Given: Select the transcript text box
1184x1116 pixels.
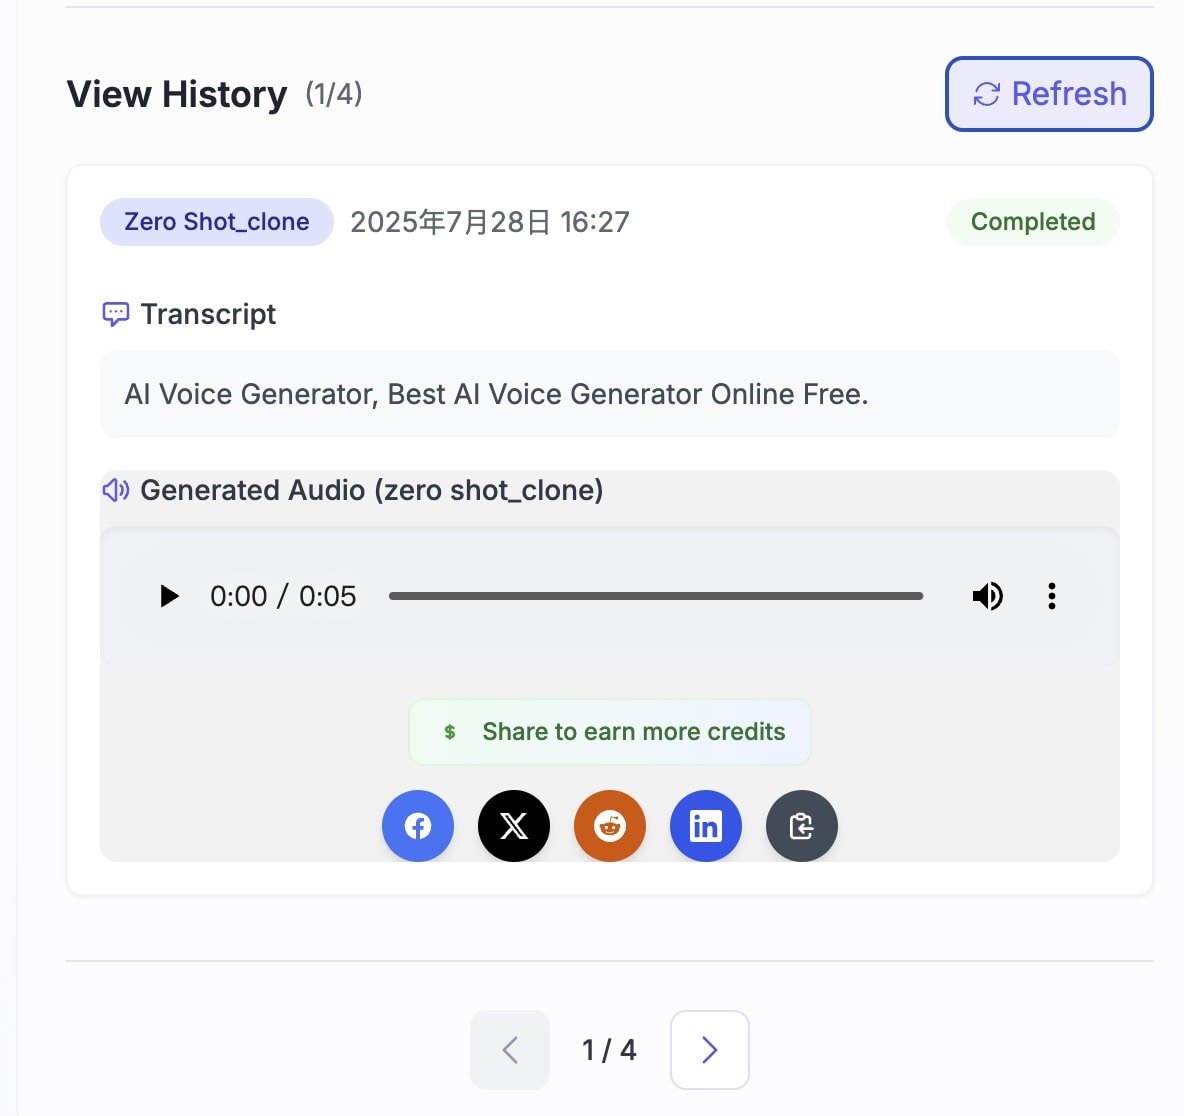Looking at the screenshot, I should [x=610, y=394].
